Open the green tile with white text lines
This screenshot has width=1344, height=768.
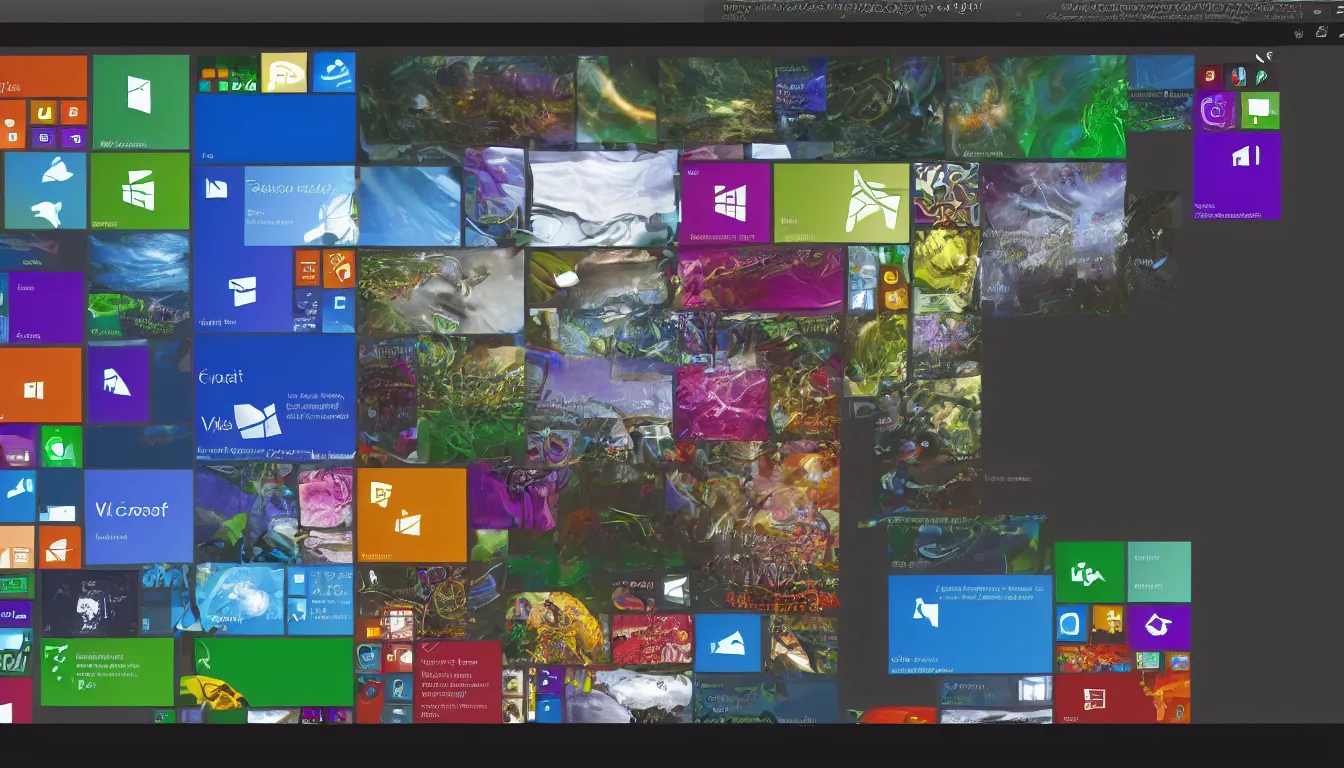[x=107, y=672]
